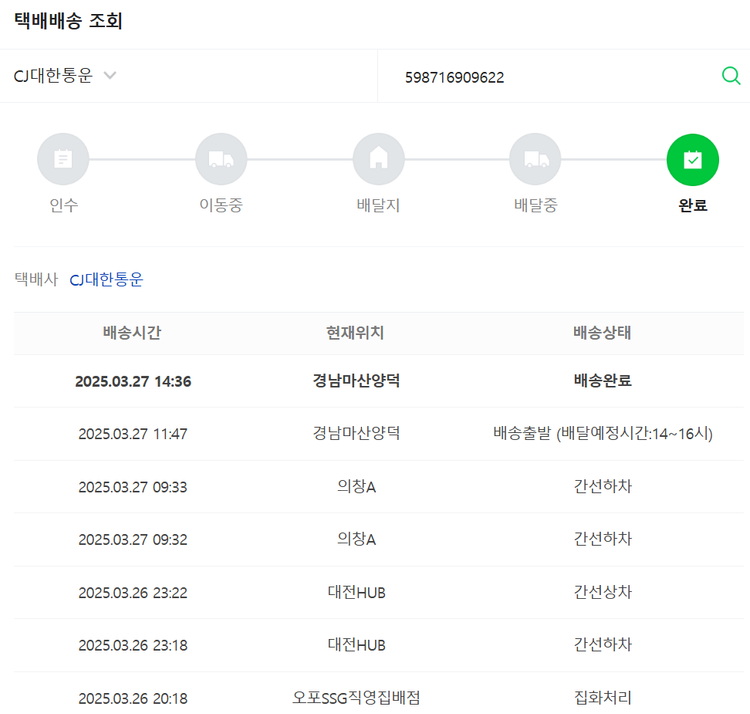
Task: Open the blue CJ대한통운 courier link
Action: coord(106,280)
